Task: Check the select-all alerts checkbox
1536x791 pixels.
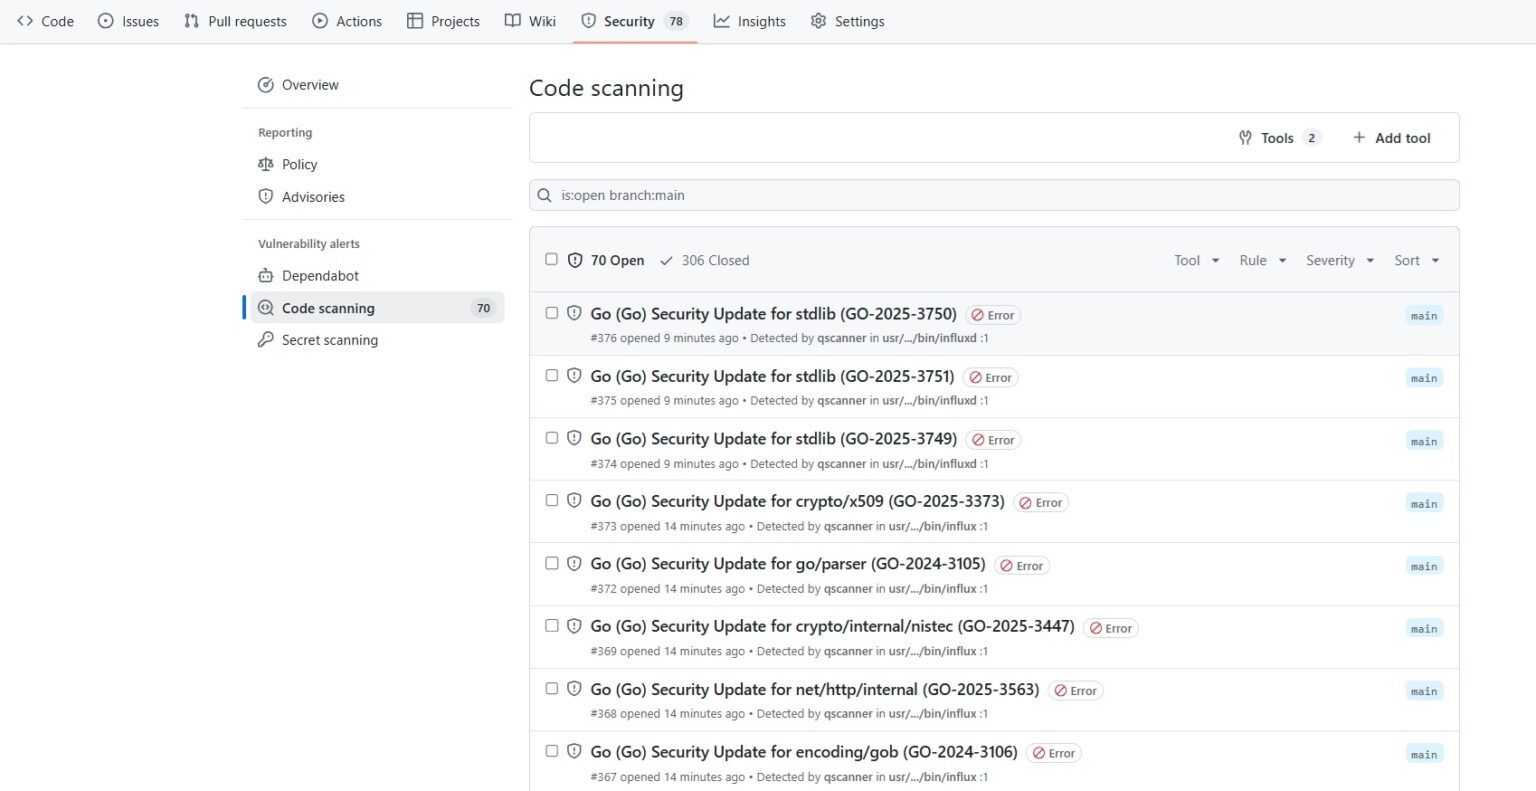Action: pyautogui.click(x=552, y=259)
